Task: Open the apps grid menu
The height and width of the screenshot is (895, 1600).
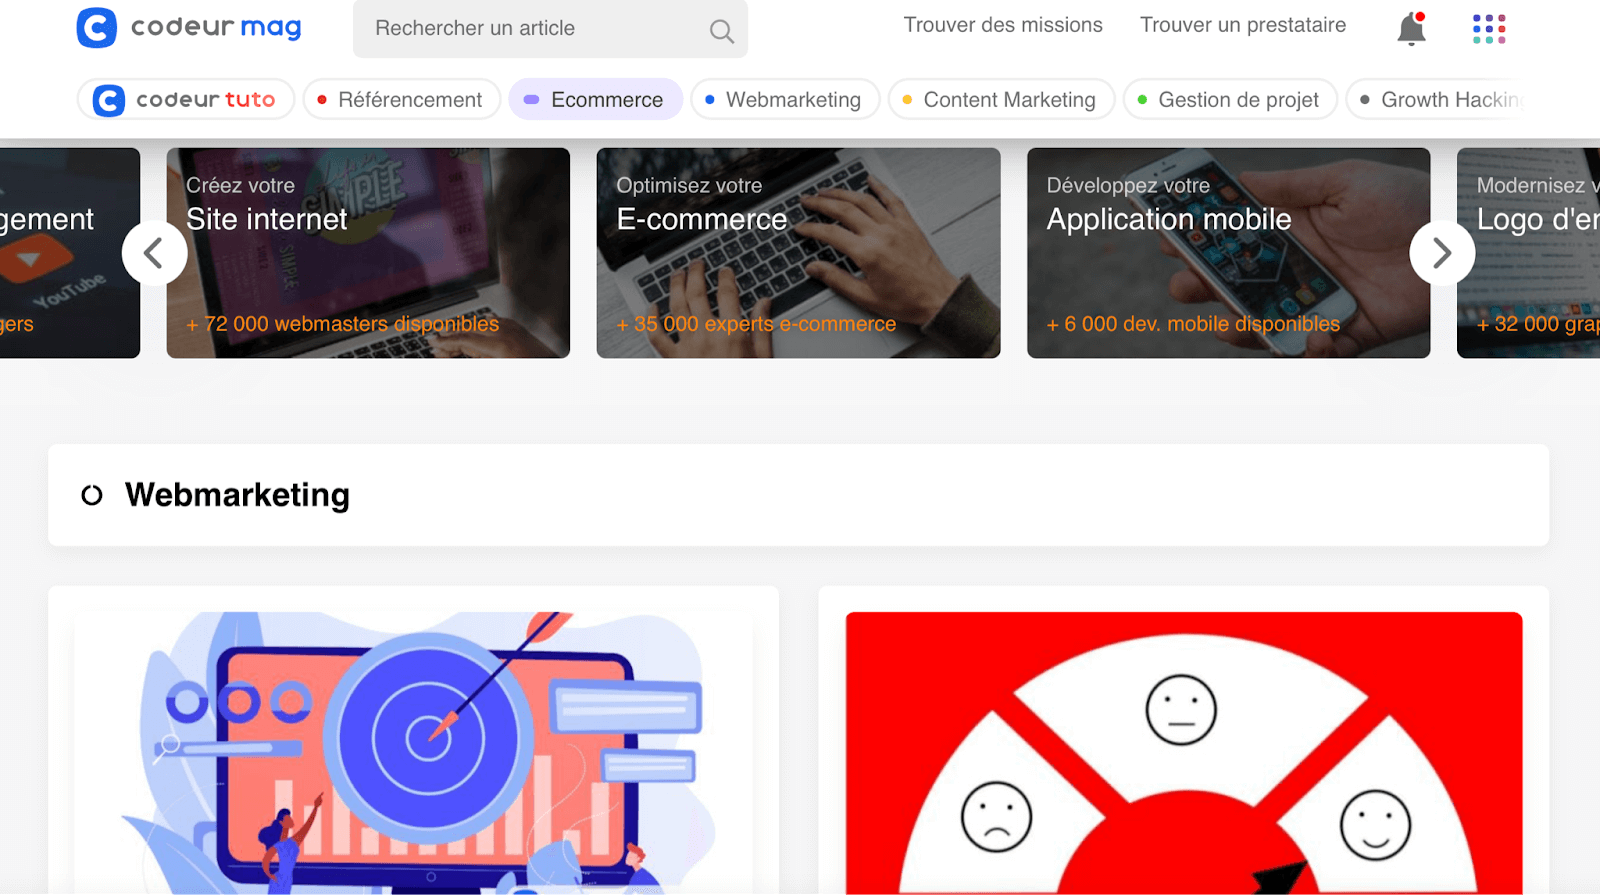Action: (x=1488, y=29)
